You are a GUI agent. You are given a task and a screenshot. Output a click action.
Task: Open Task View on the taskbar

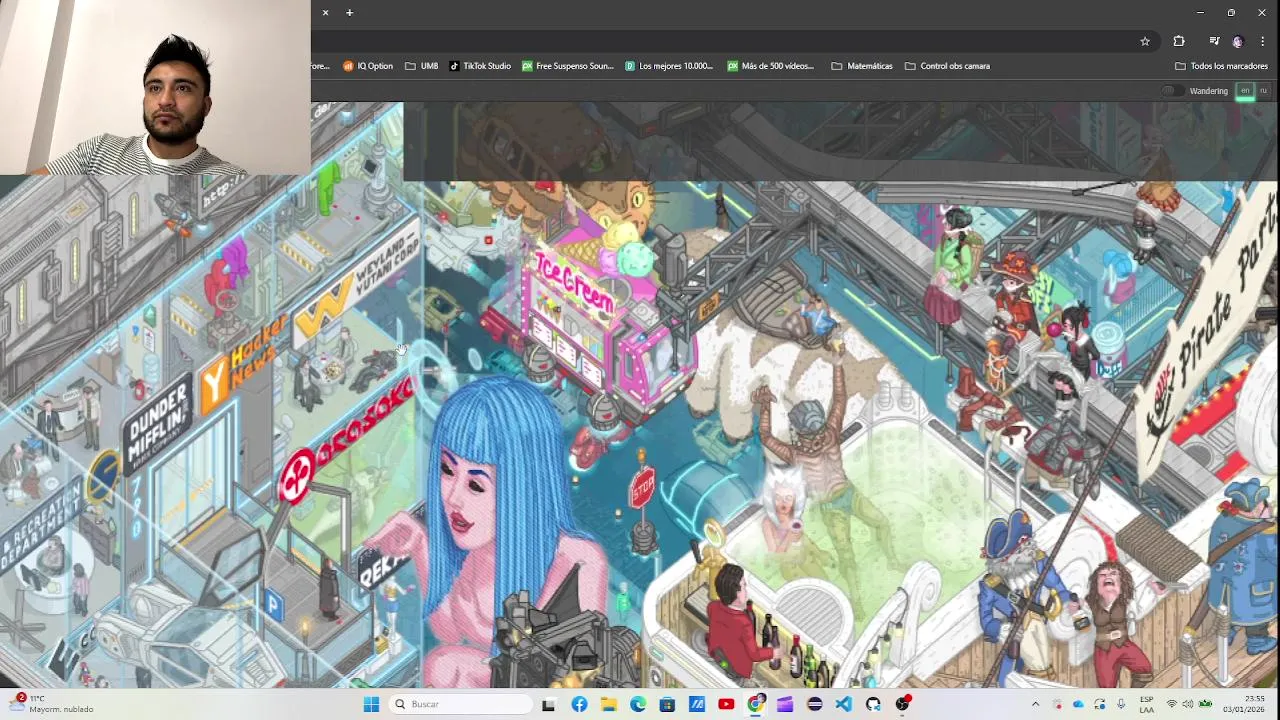[x=548, y=704]
